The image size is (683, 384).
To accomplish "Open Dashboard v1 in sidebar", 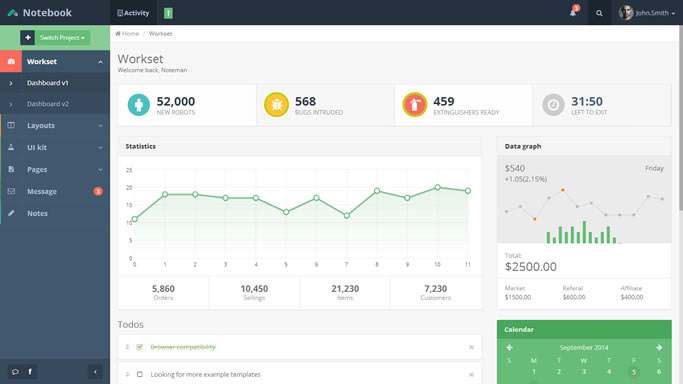I will tap(47, 83).
